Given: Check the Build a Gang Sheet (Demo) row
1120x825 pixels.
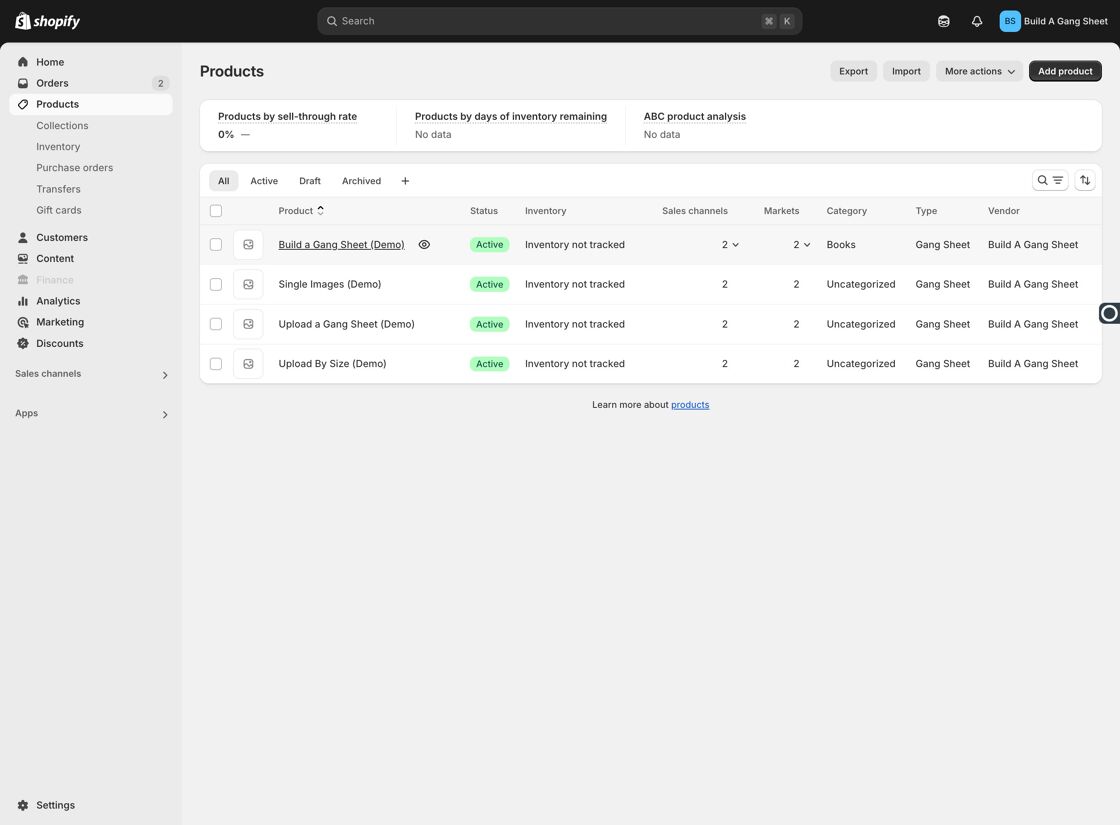Looking at the screenshot, I should click(216, 244).
